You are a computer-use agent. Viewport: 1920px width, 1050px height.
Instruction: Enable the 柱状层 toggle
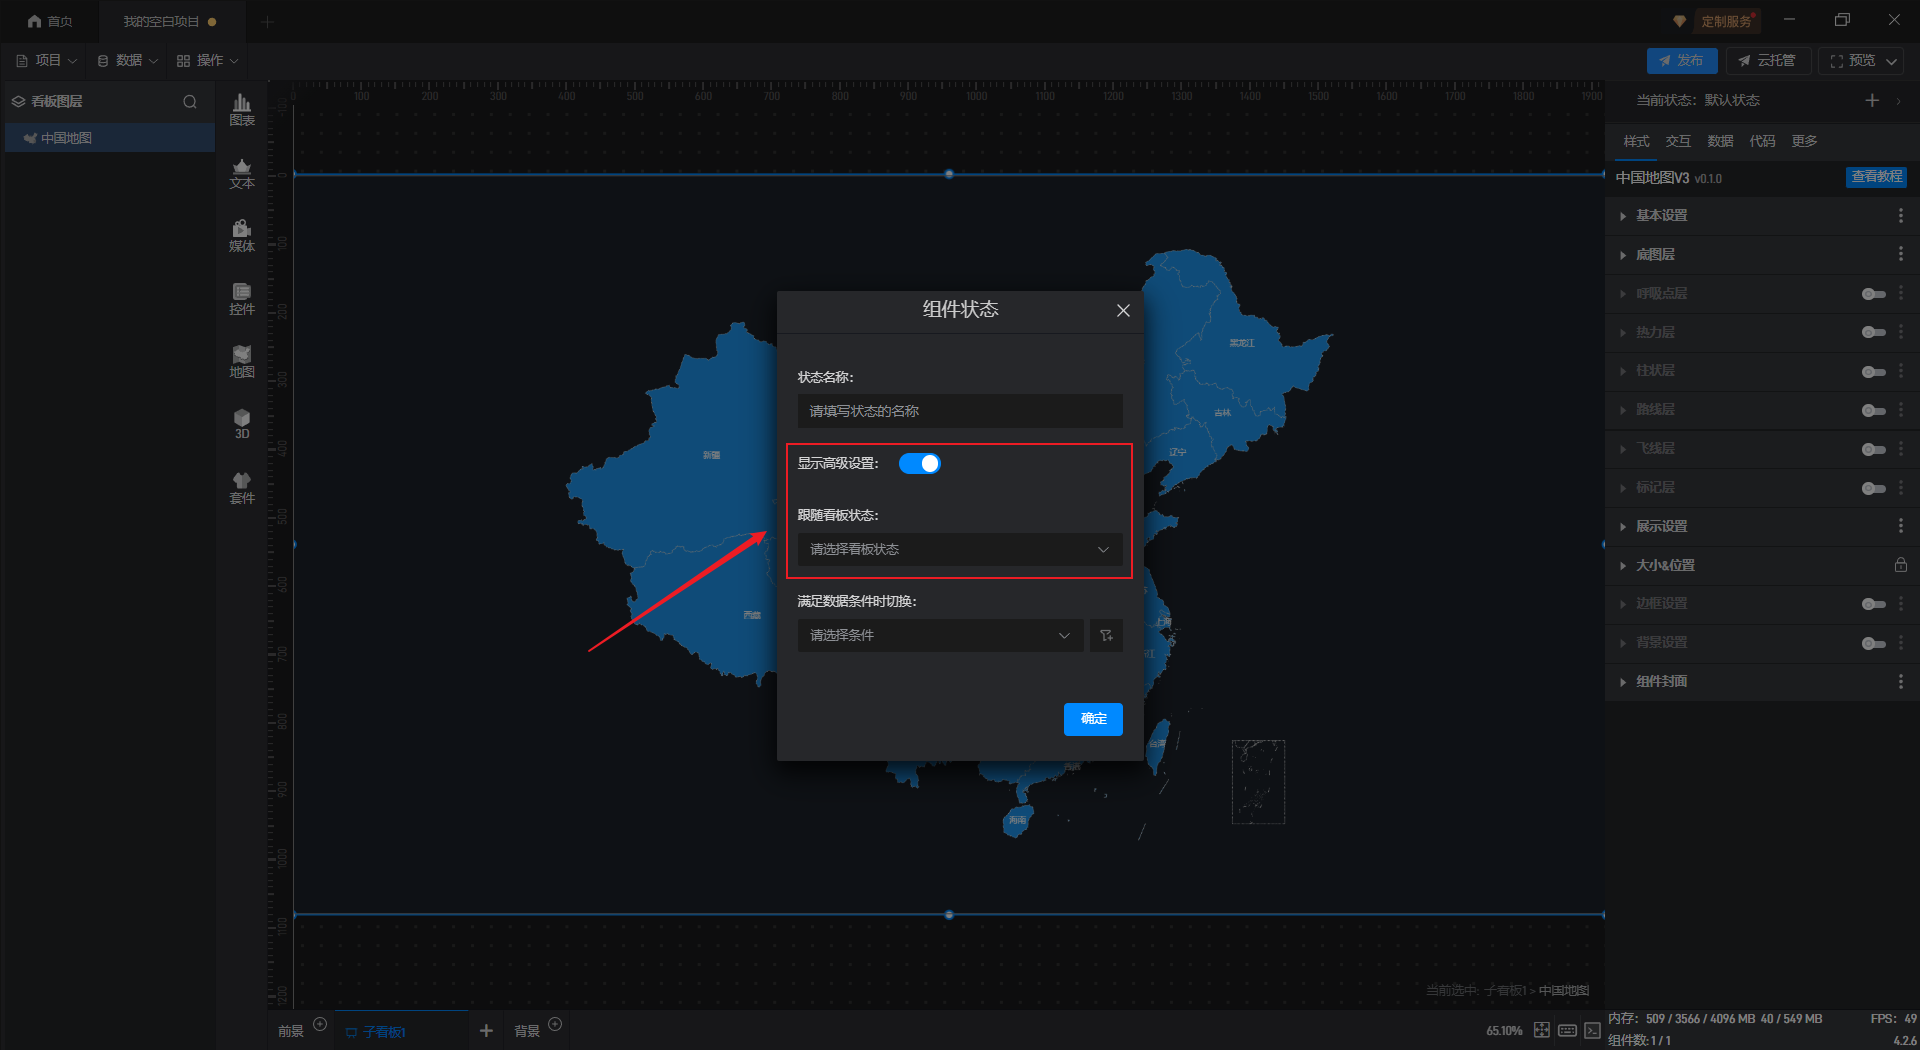1873,371
